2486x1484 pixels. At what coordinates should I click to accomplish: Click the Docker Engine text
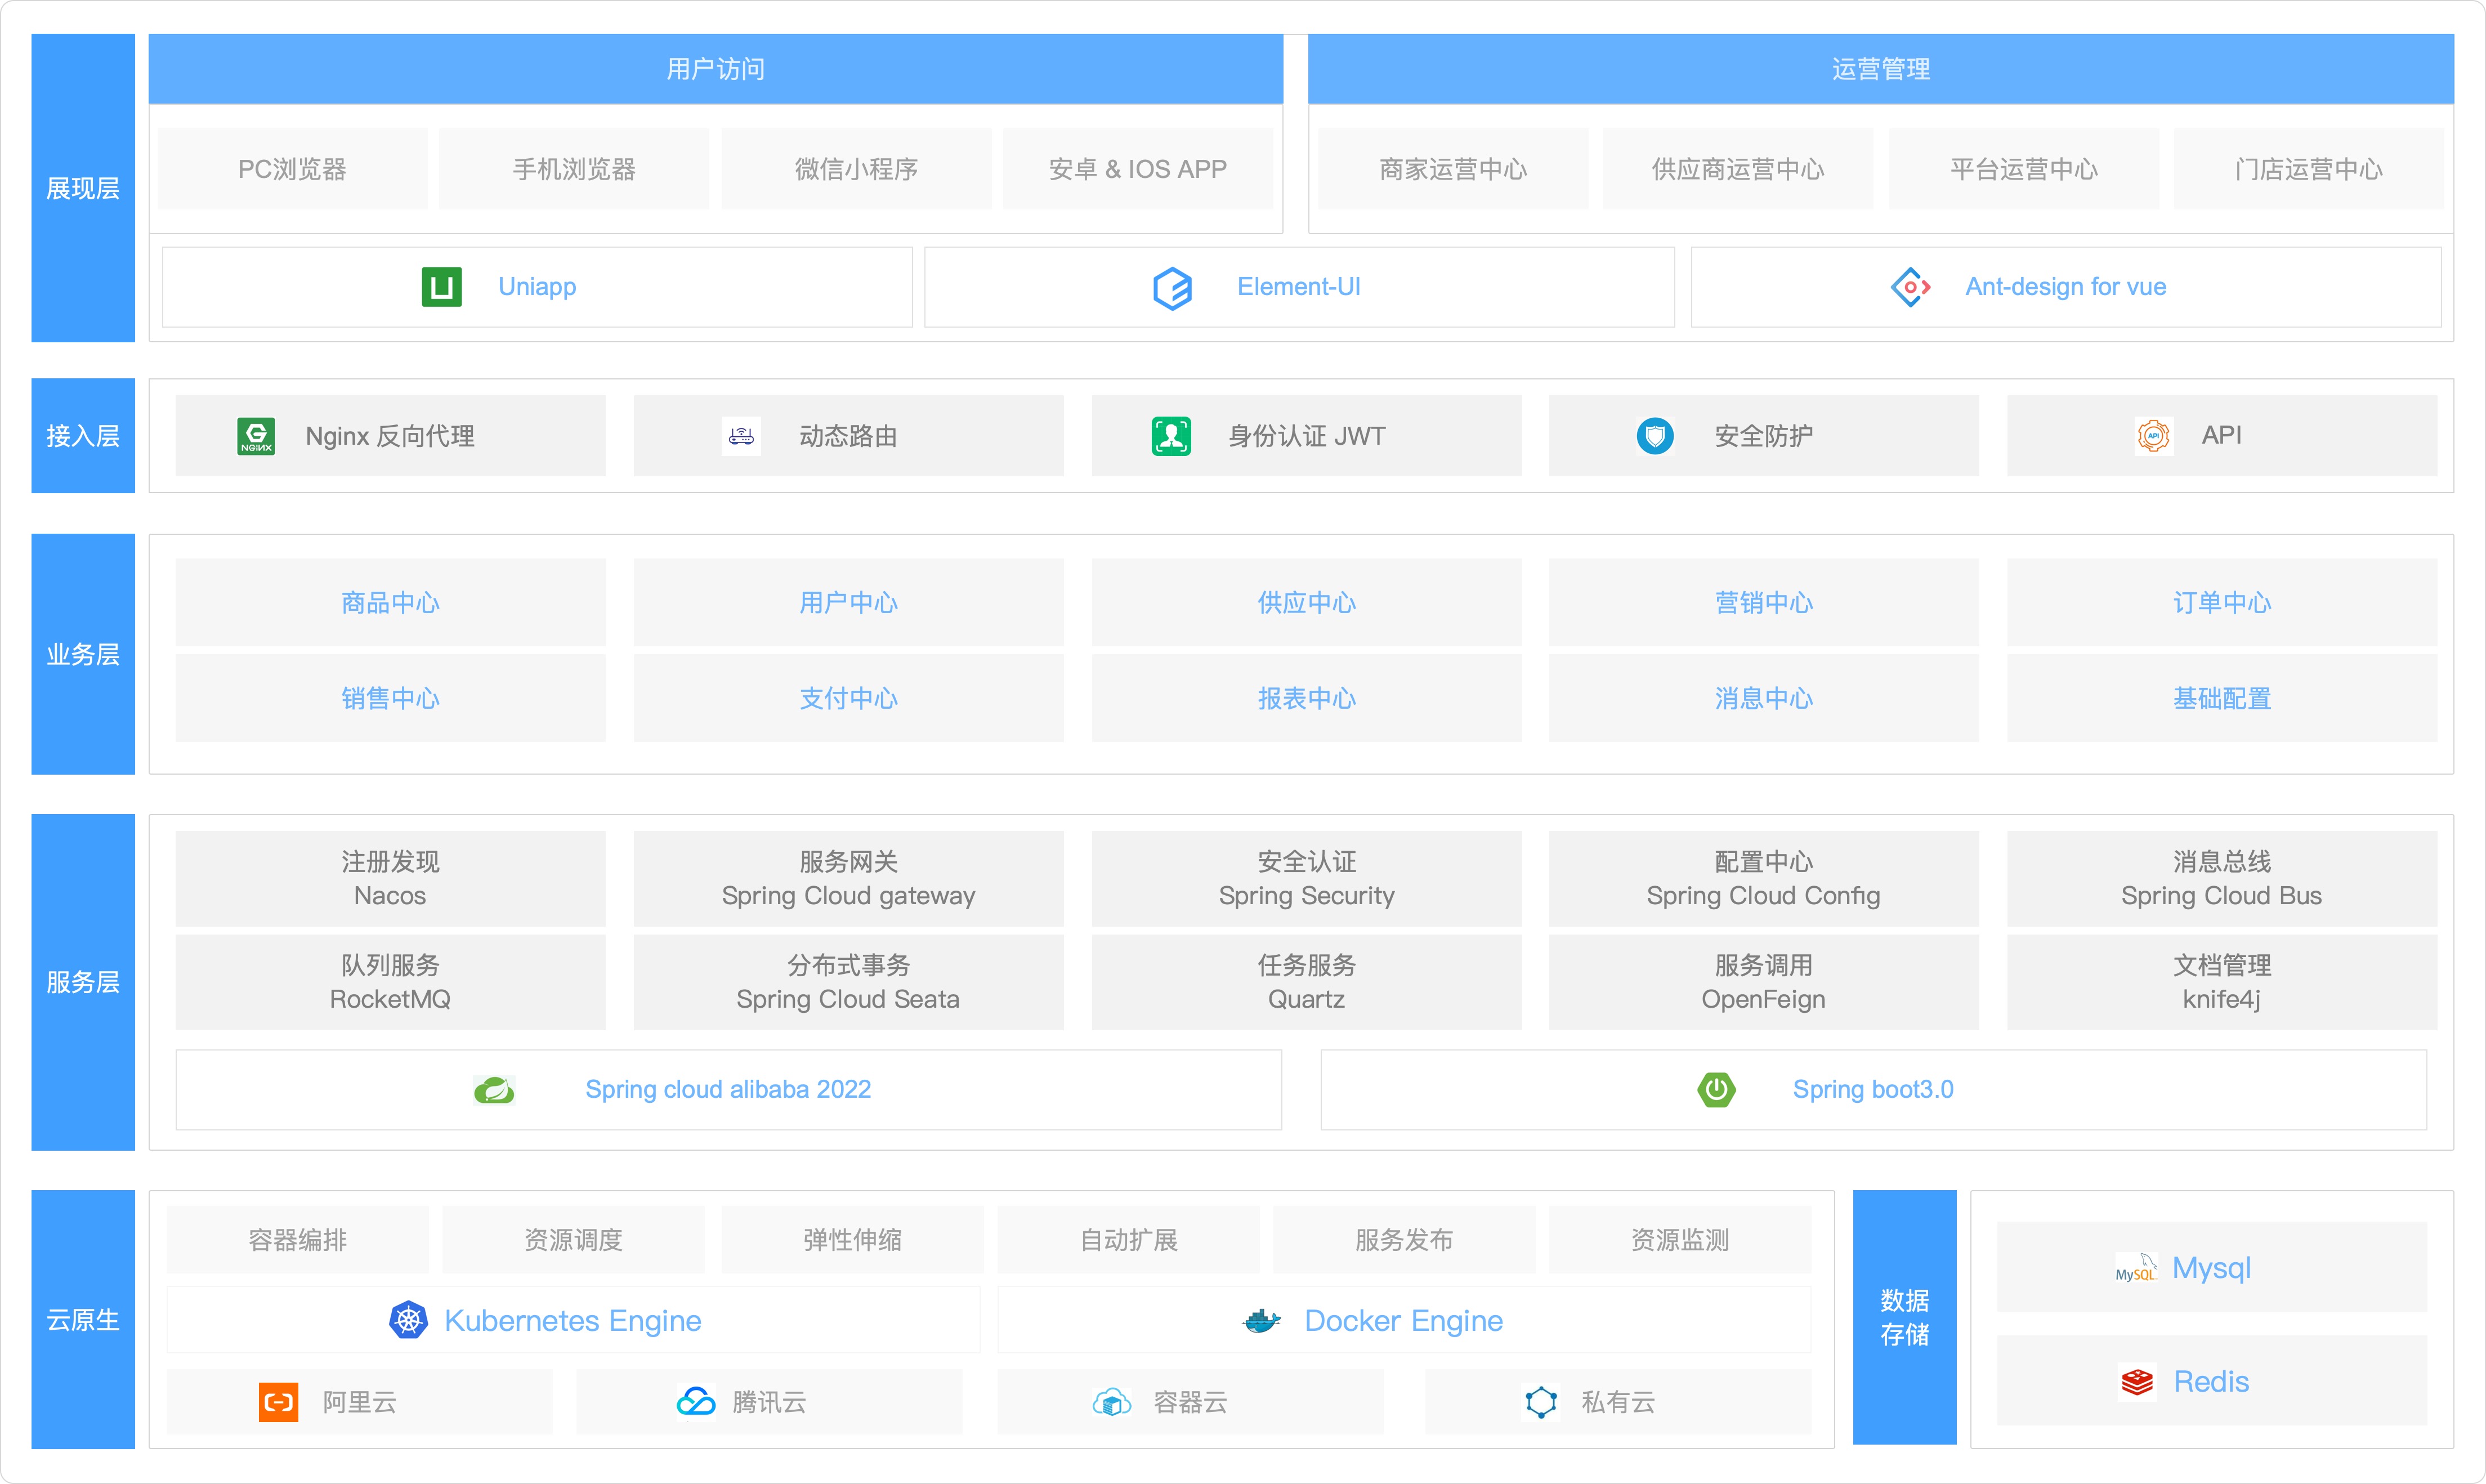1404,1320
